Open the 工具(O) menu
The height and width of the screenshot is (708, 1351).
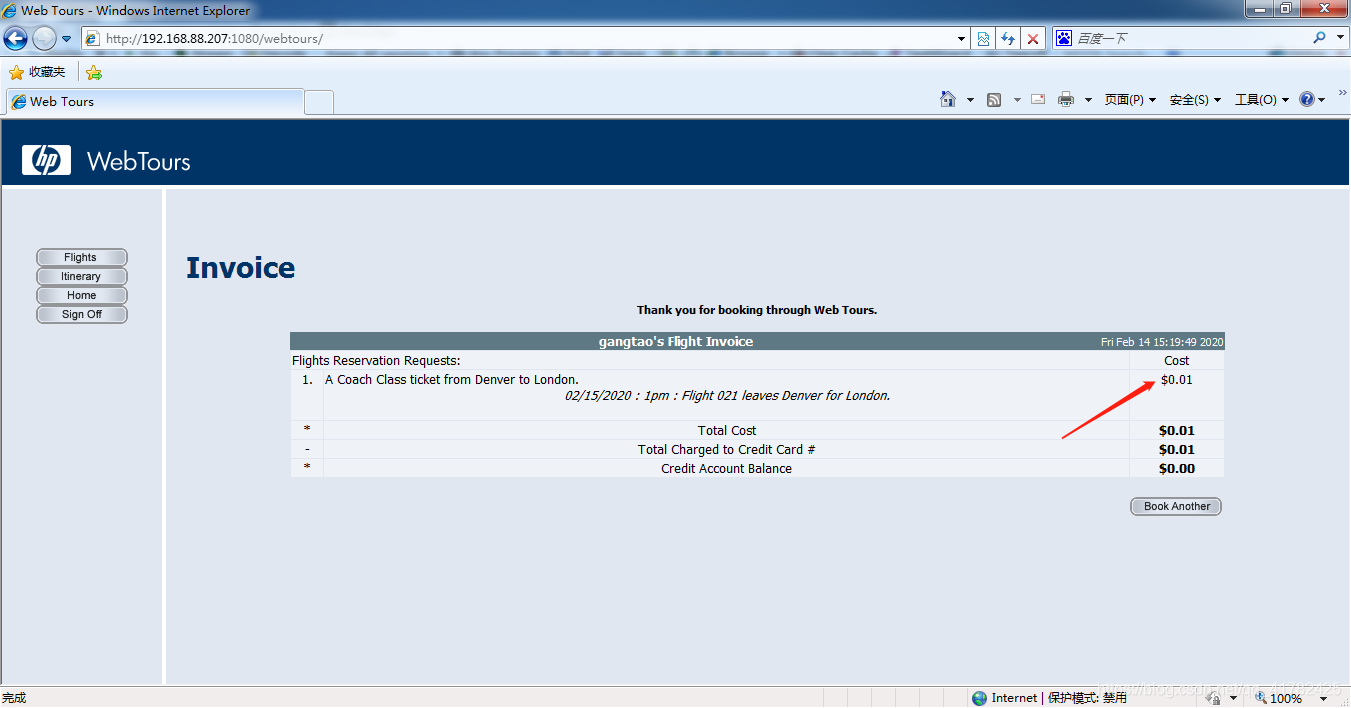tap(1261, 100)
